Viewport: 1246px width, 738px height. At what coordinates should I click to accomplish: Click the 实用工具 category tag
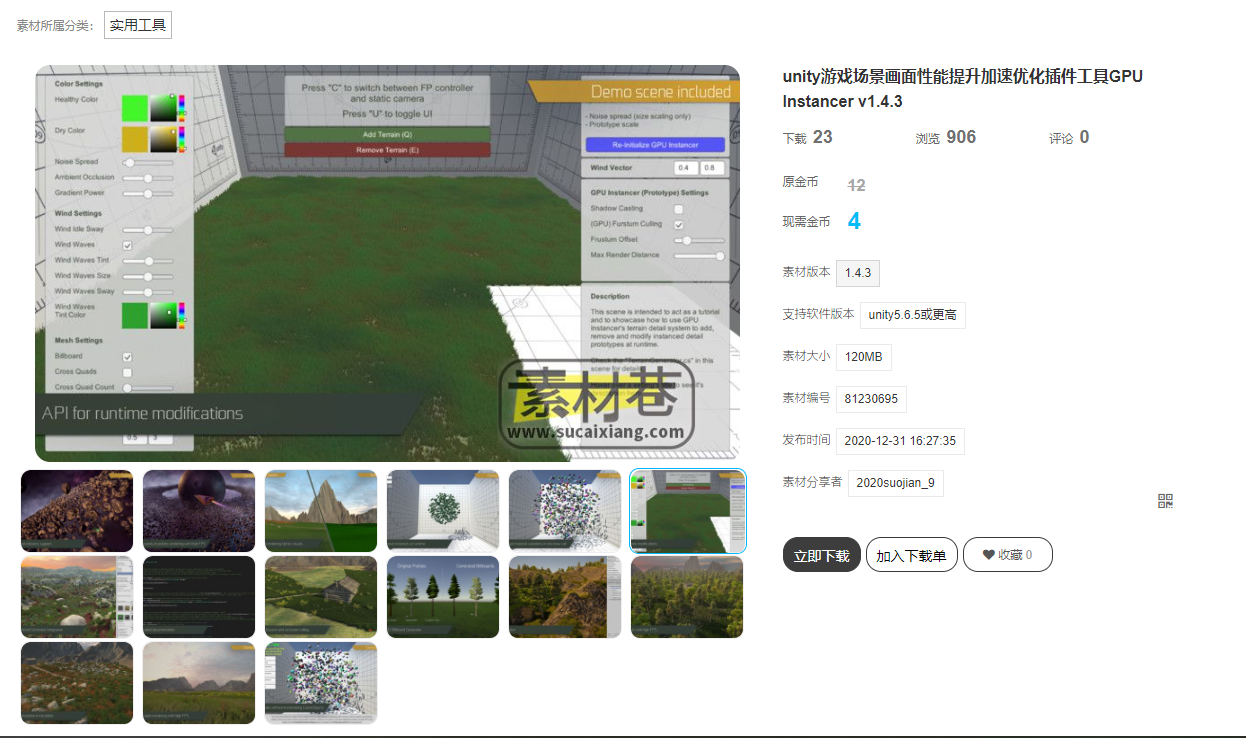(x=138, y=25)
